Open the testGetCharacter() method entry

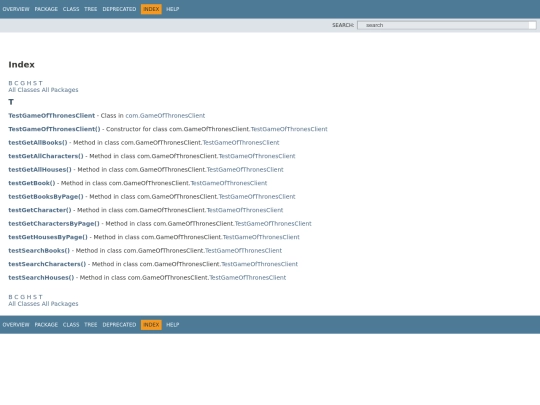[x=40, y=210]
